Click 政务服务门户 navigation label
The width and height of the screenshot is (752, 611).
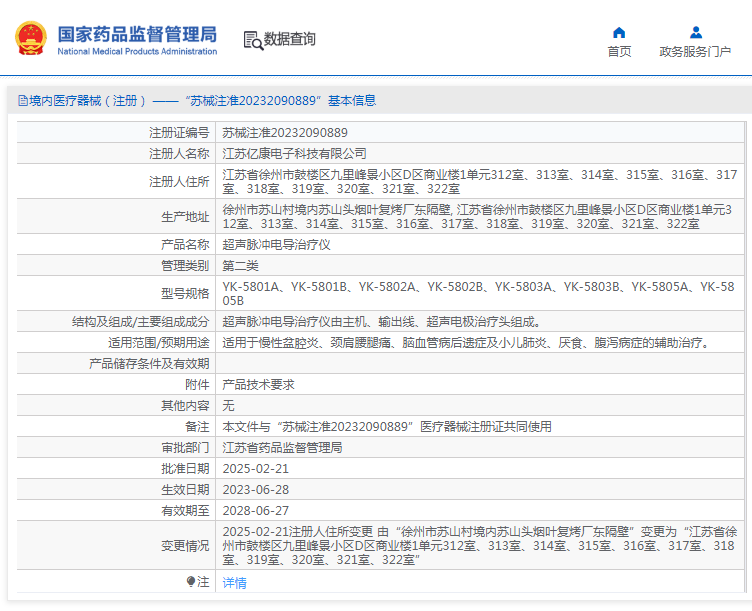(x=695, y=51)
